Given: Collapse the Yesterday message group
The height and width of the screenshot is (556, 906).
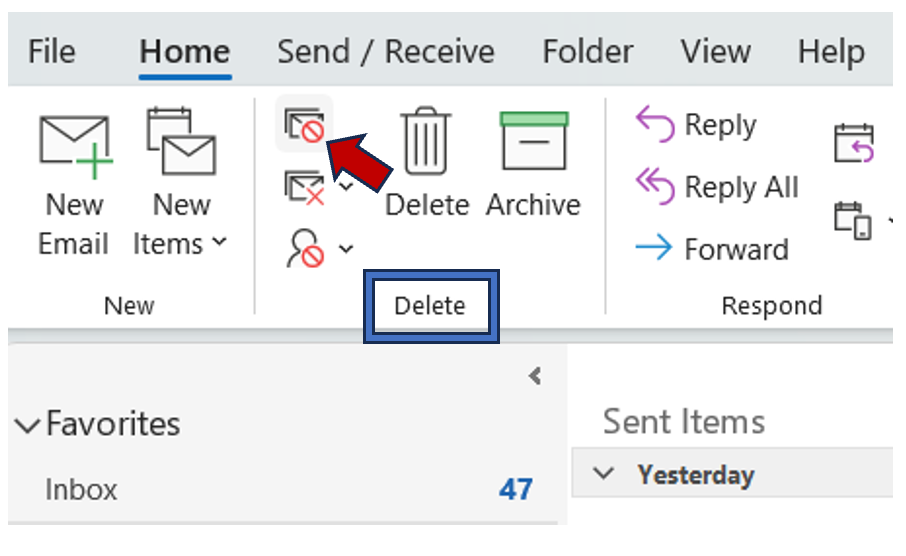Looking at the screenshot, I should [603, 474].
